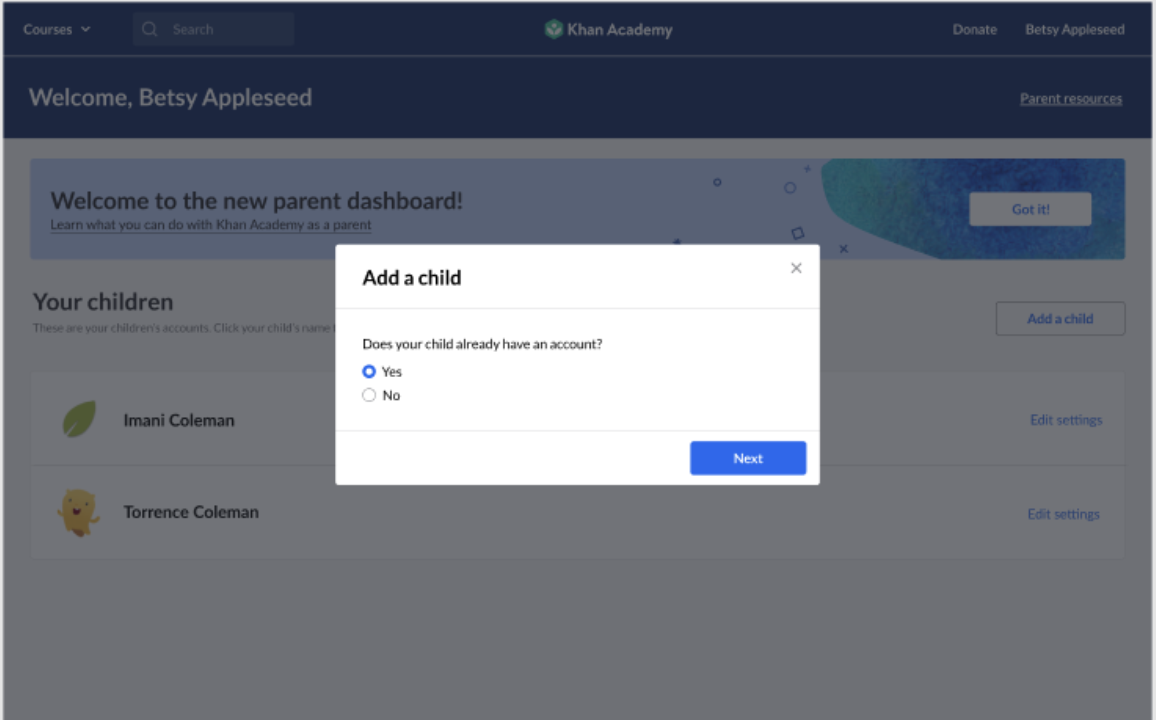
Task: Click the Khan Academy leaf logo icon
Action: 553,29
